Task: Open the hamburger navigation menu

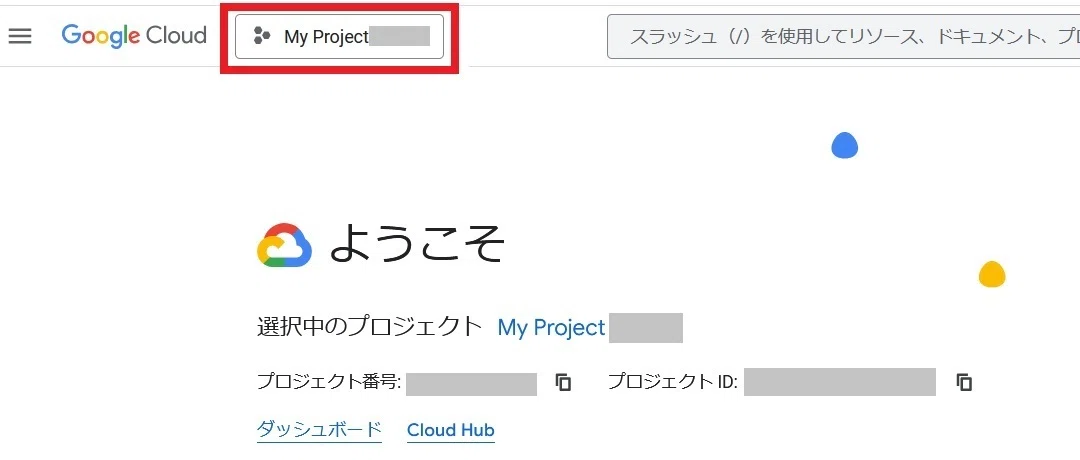Action: pyautogui.click(x=20, y=36)
